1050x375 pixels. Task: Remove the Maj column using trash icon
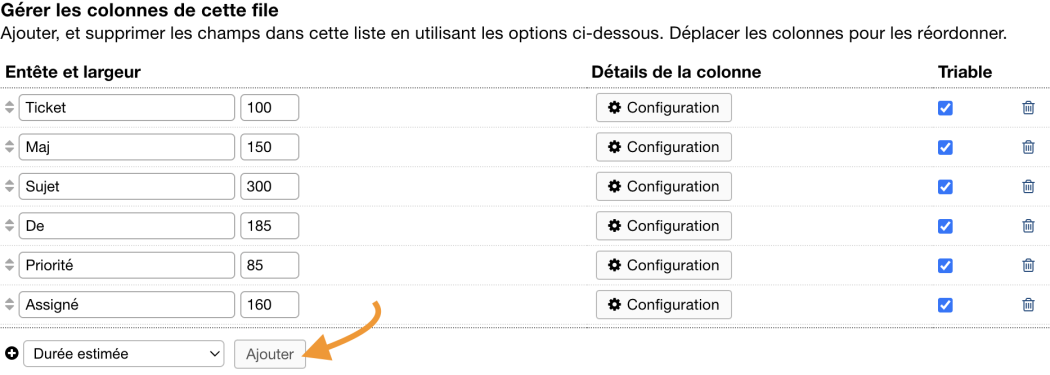click(1028, 147)
